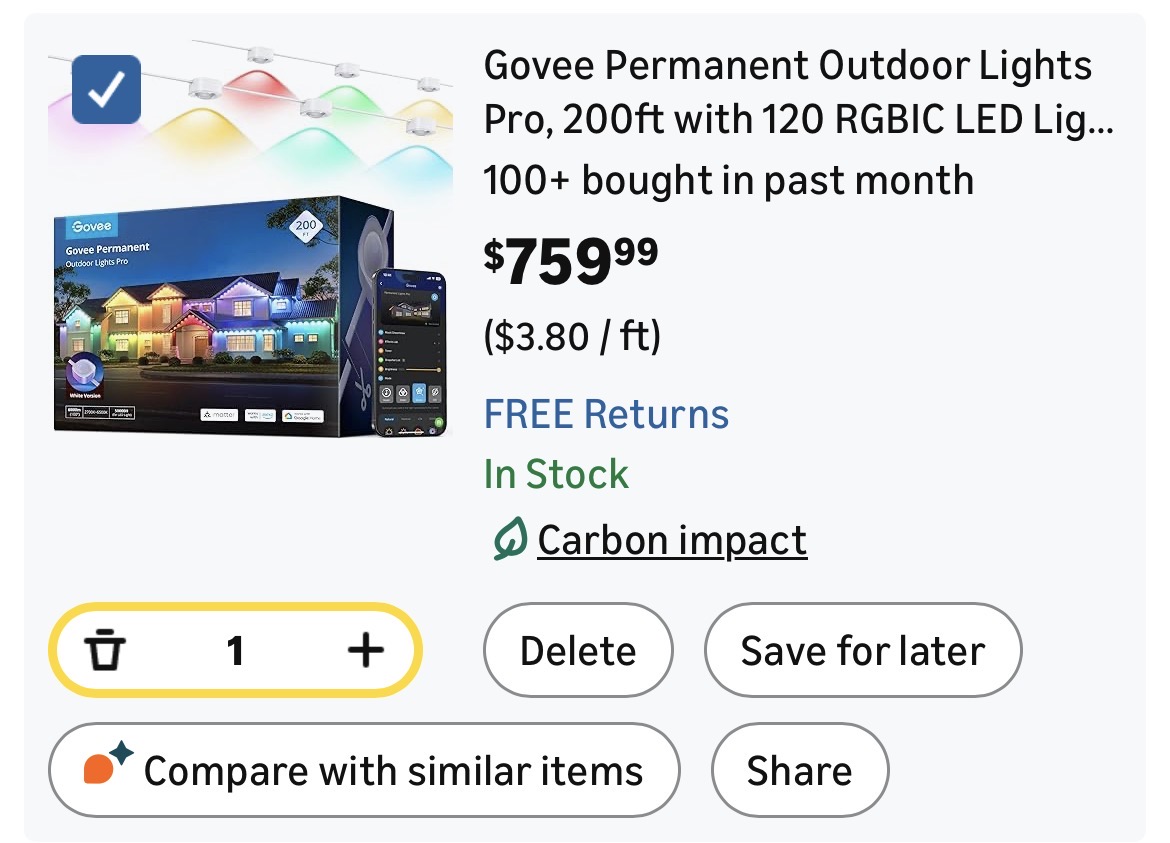This screenshot has width=1170, height=843.
Task: Uncheck the Govee item selection checkbox
Action: pyautogui.click(x=107, y=90)
